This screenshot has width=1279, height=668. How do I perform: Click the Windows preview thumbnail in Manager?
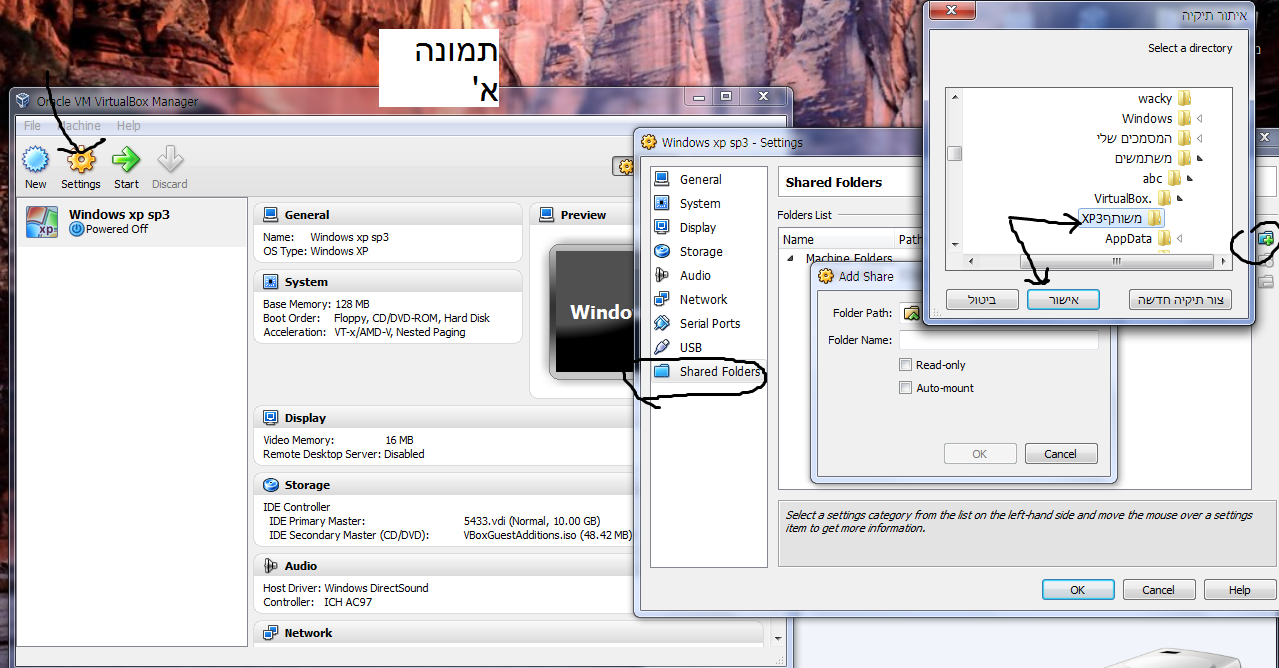pos(591,312)
